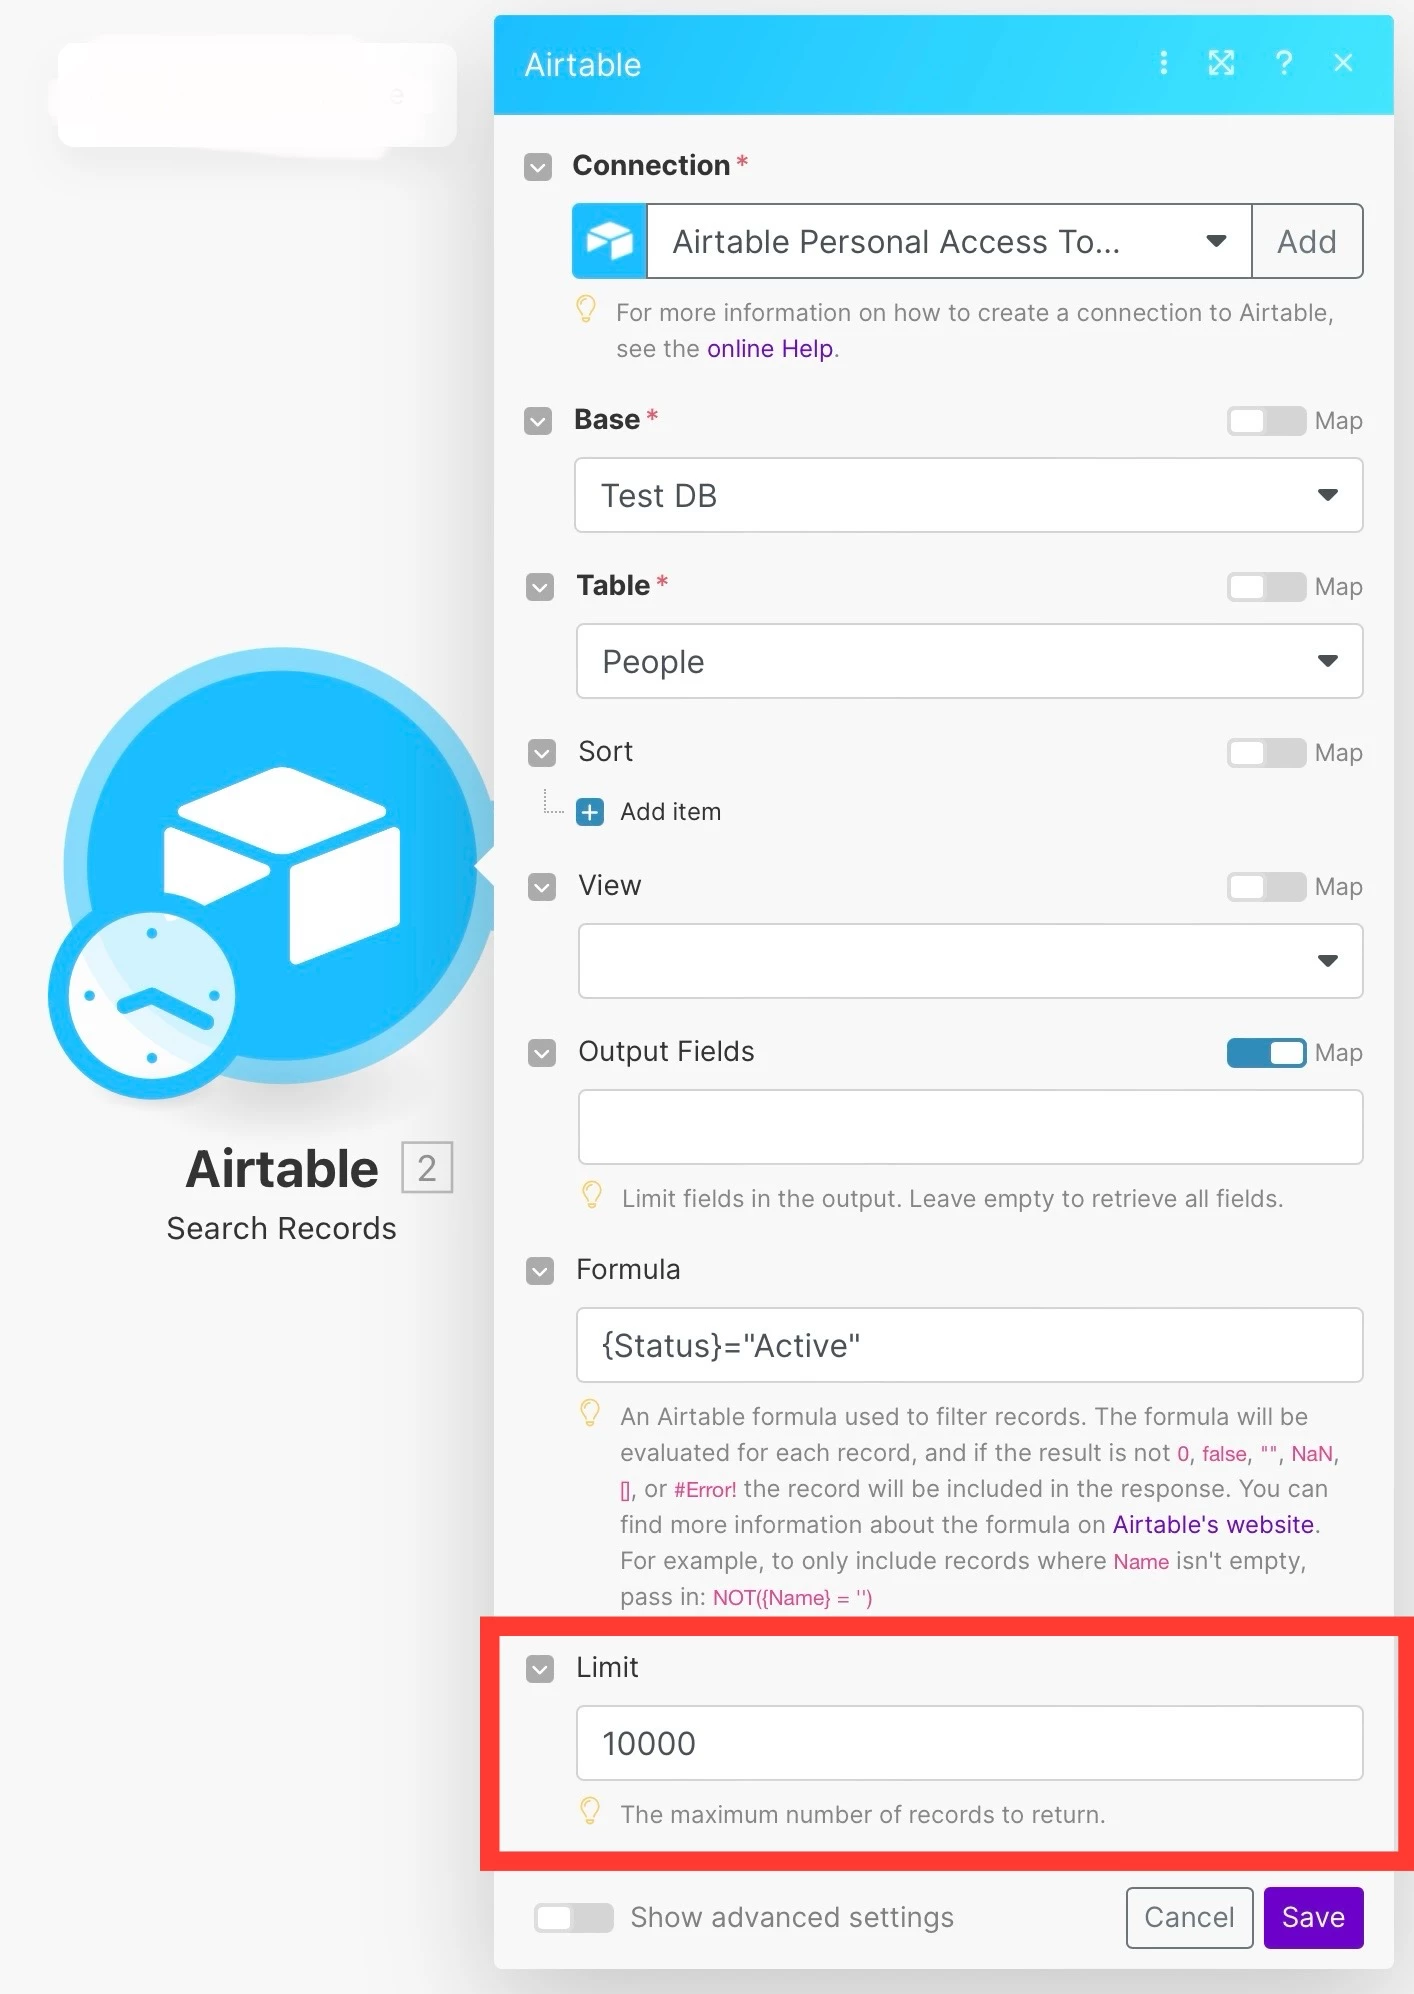Open the three-dot options menu in Airtable header
This screenshot has height=1994, width=1414.
[1163, 63]
